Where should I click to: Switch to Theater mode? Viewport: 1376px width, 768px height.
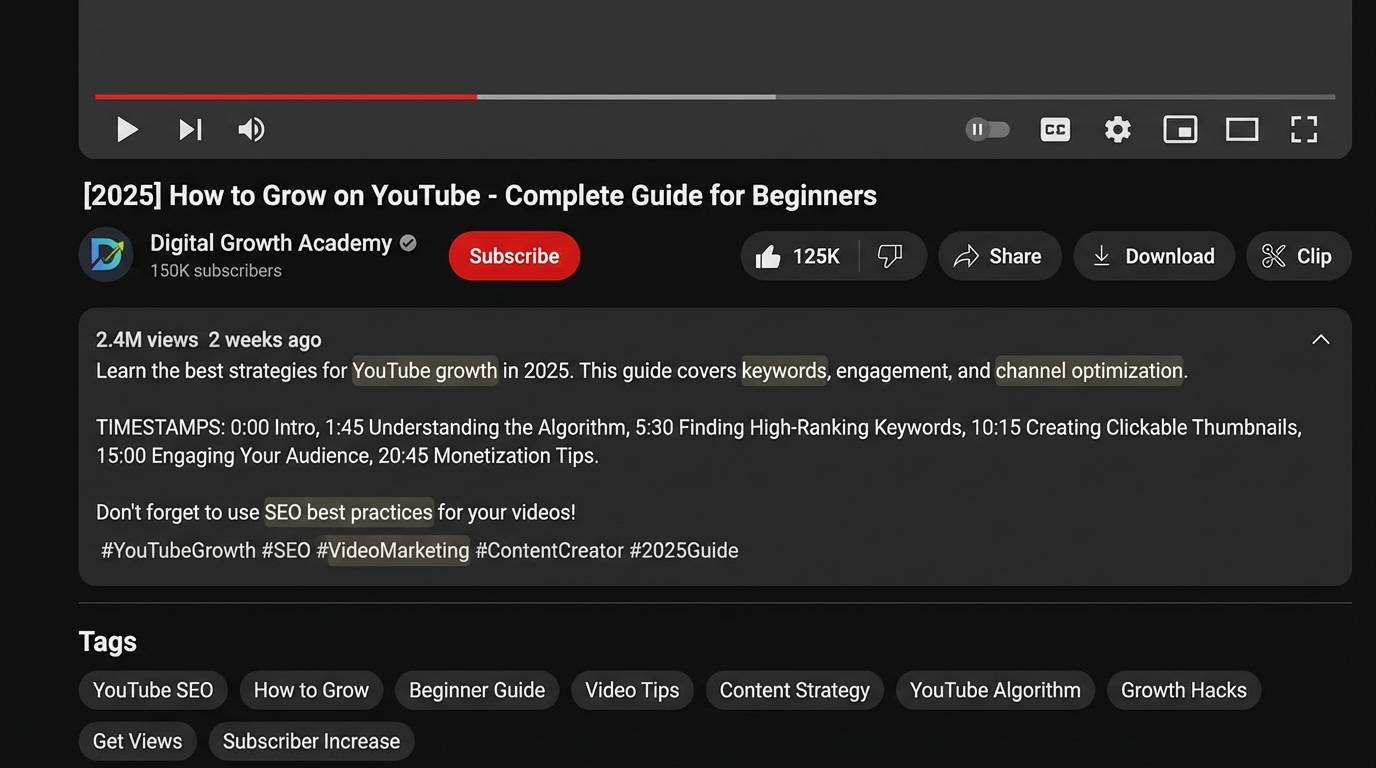[x=1242, y=129]
